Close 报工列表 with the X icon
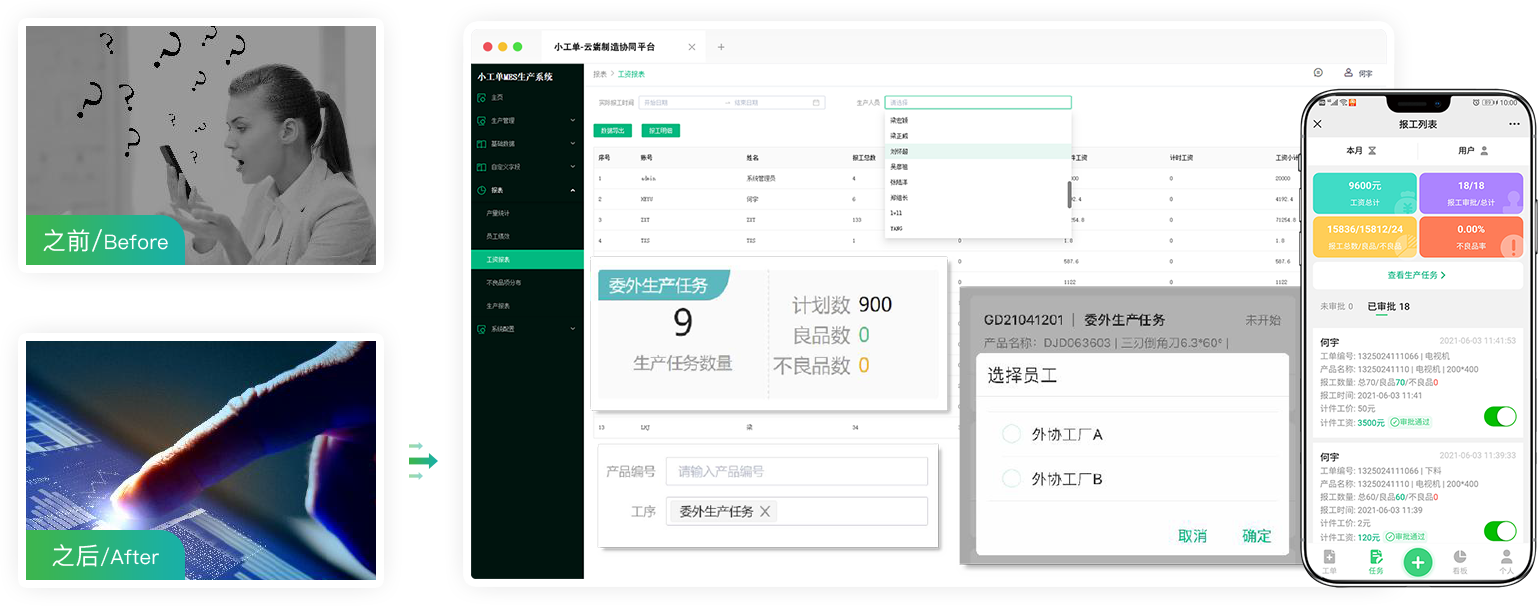This screenshot has width=1538, height=606. tap(1317, 124)
